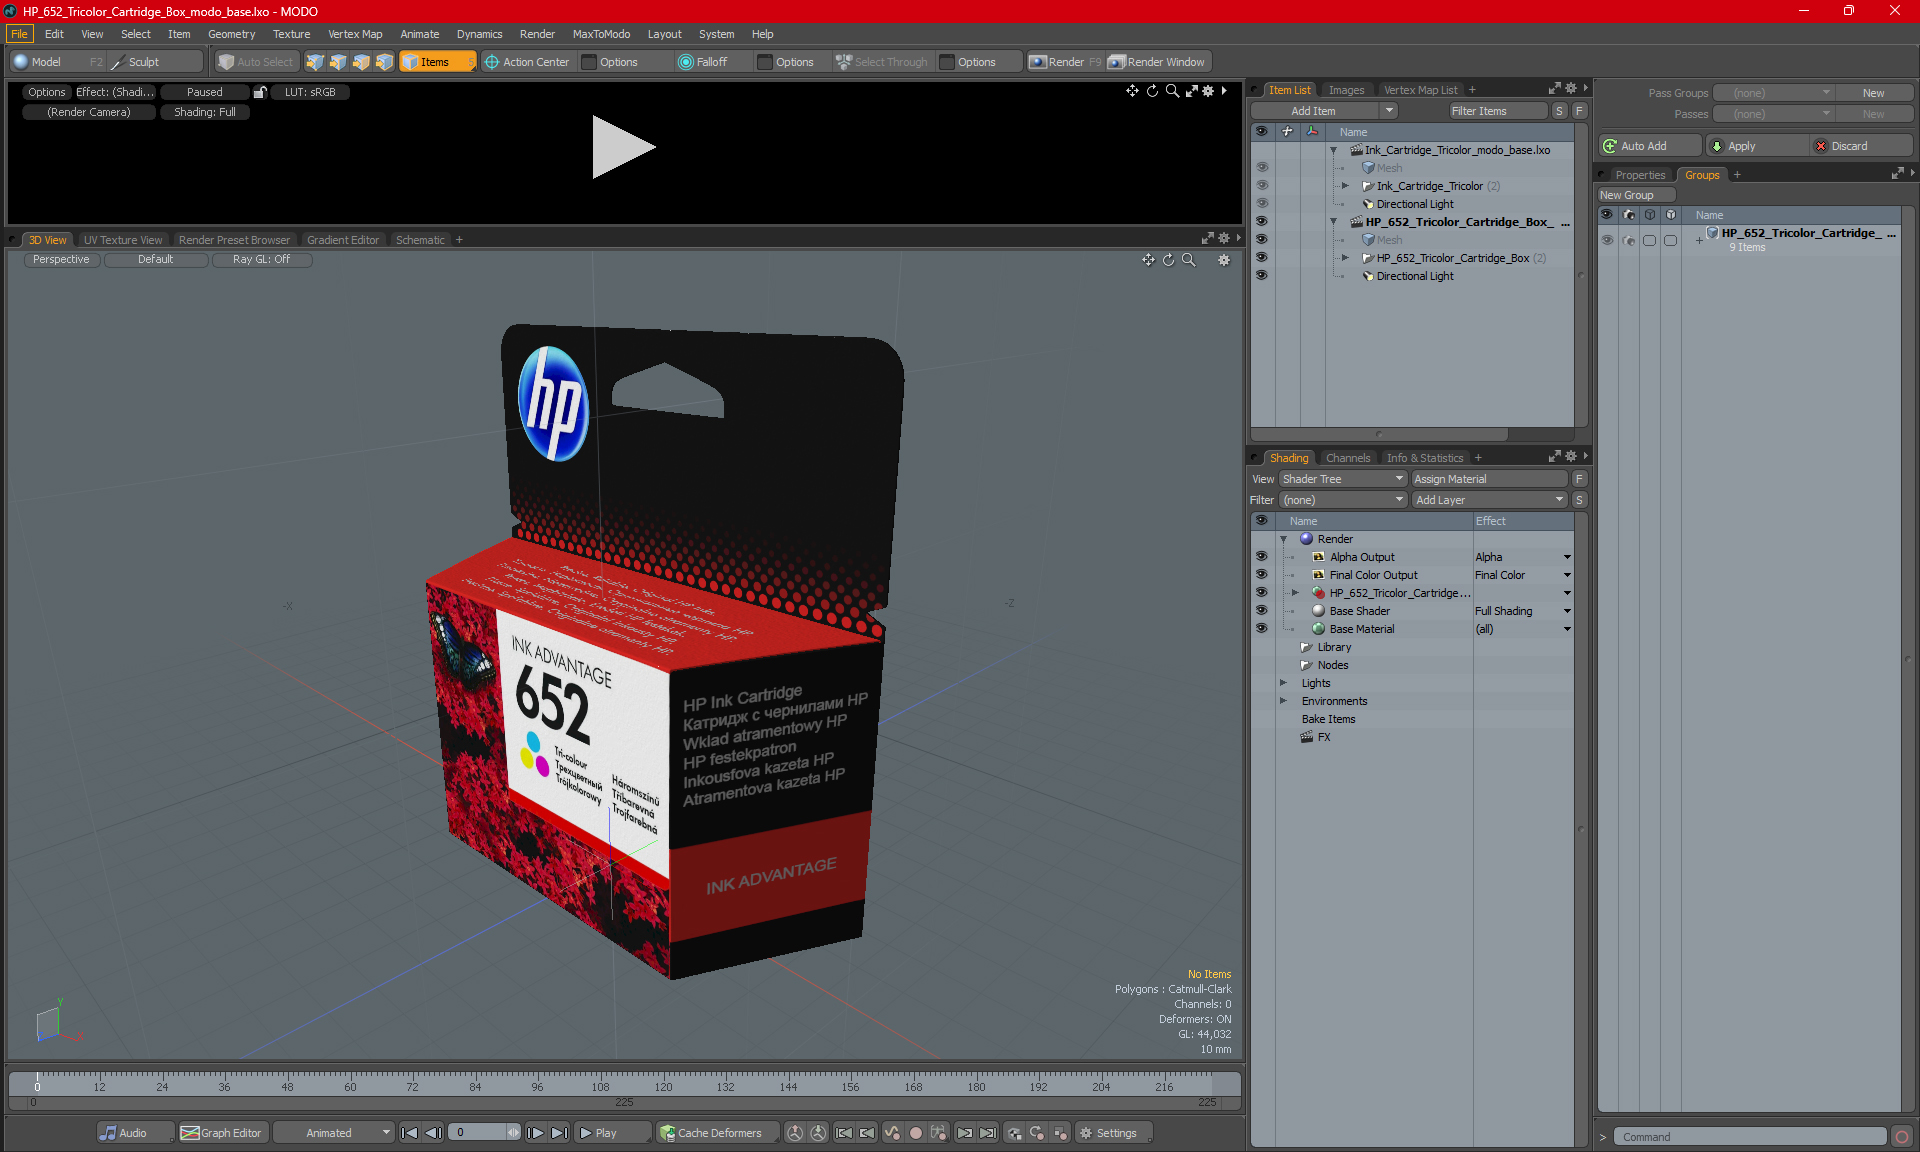Click record keyframe circle icon
The width and height of the screenshot is (1920, 1152).
[x=915, y=1133]
